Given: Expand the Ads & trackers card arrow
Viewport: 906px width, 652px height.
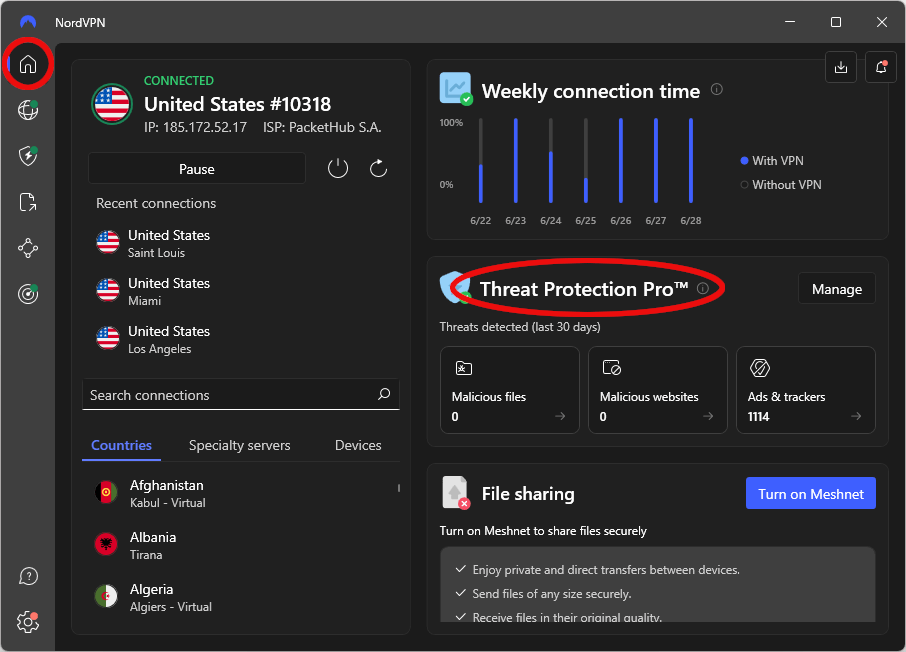Looking at the screenshot, I should tap(856, 416).
